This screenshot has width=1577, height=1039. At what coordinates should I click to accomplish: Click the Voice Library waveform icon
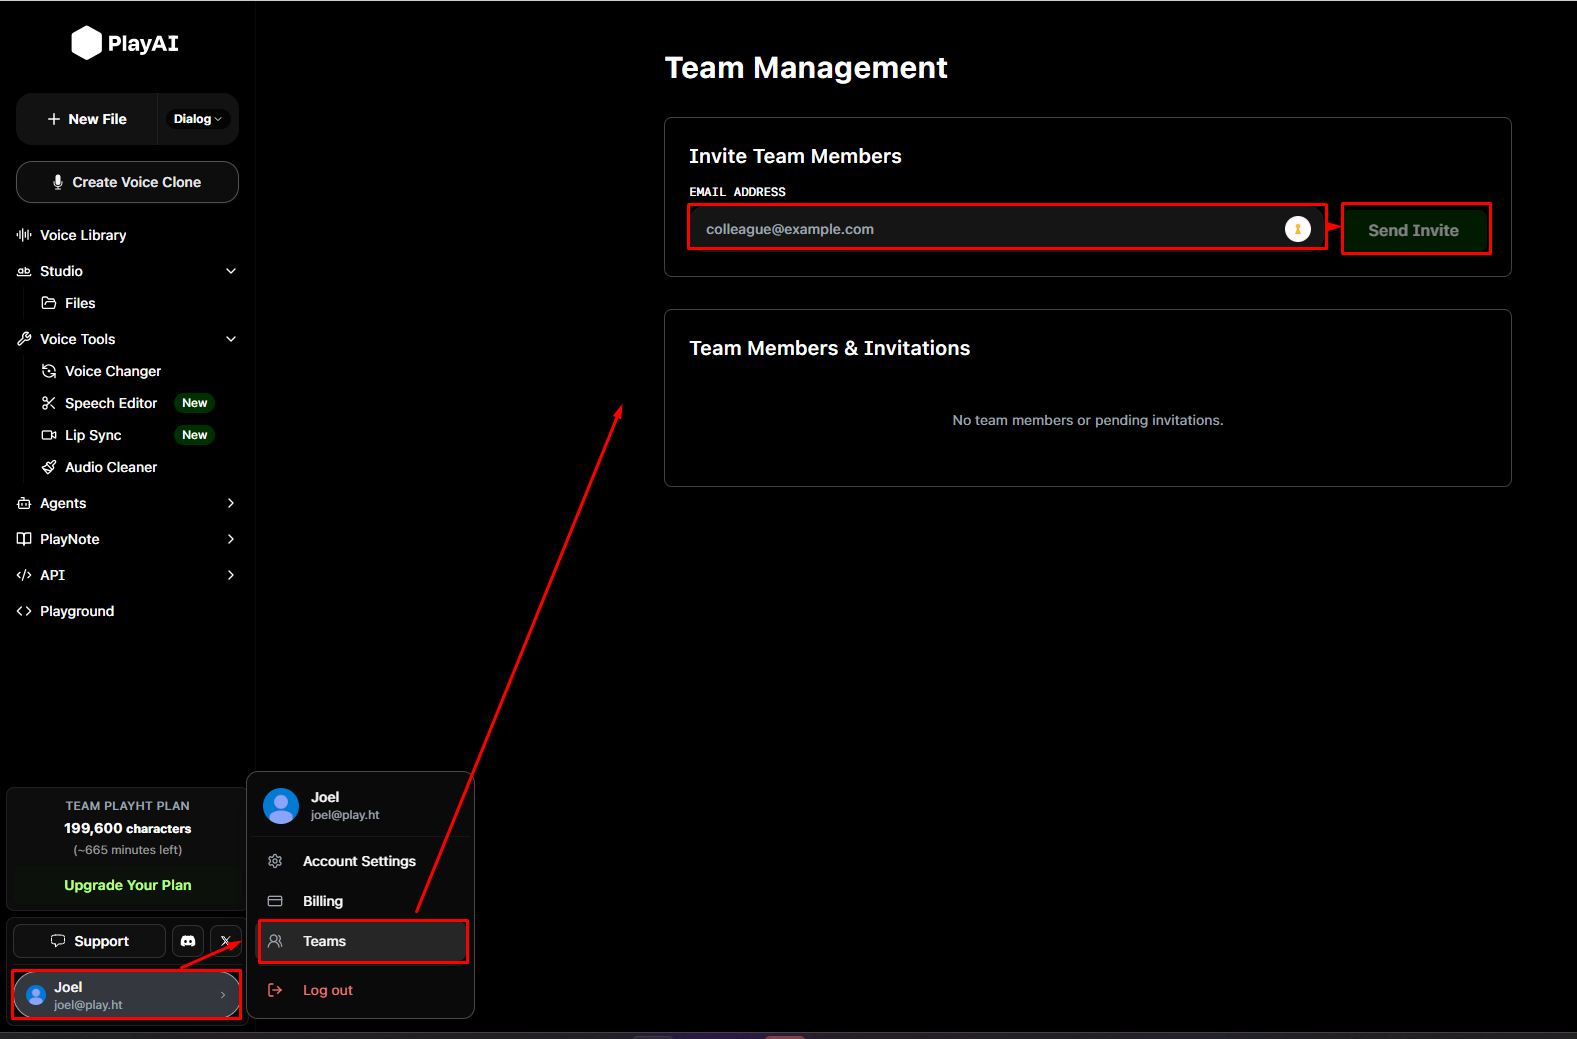(24, 235)
